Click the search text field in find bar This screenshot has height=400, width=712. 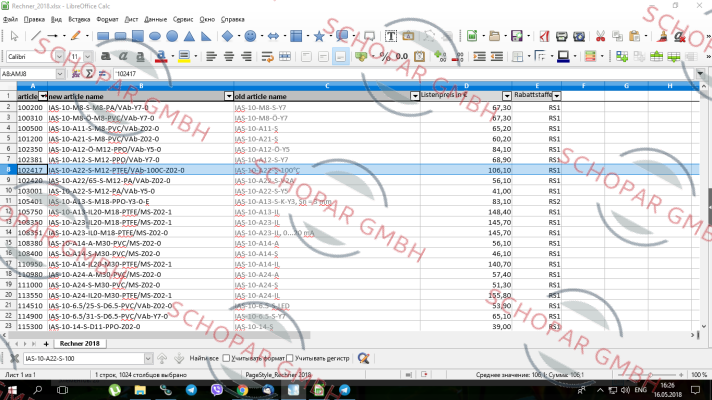[x=84, y=358]
